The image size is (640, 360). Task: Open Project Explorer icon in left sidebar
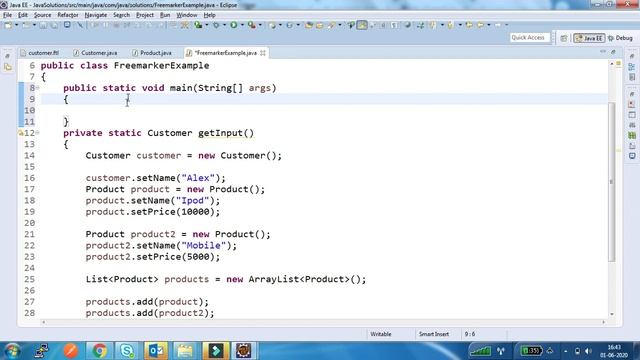point(8,67)
